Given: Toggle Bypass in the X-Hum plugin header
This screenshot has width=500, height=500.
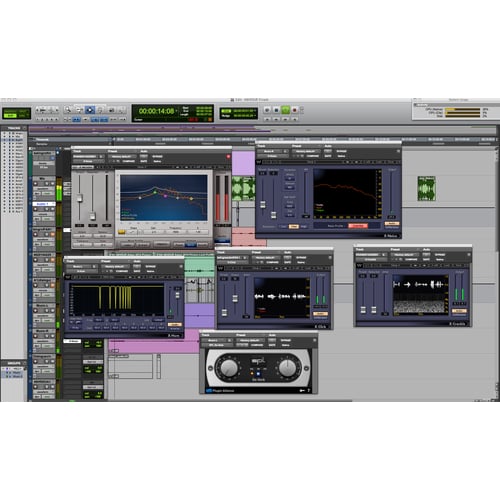Looking at the screenshot, I should [x=151, y=266].
